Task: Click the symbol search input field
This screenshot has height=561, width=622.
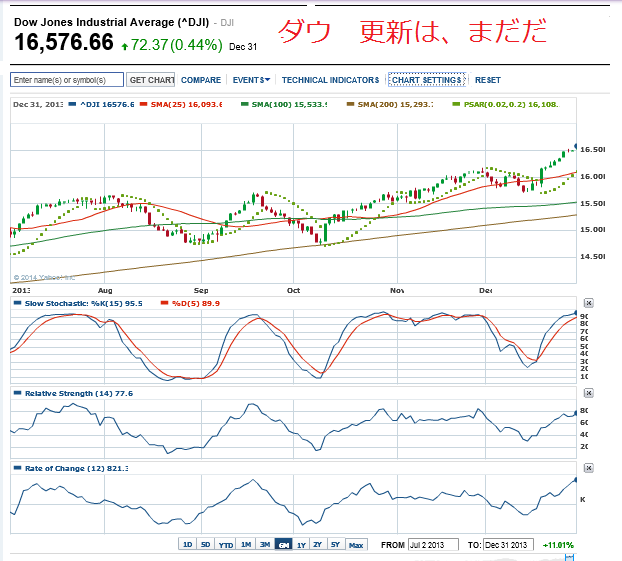Action: click(x=67, y=80)
